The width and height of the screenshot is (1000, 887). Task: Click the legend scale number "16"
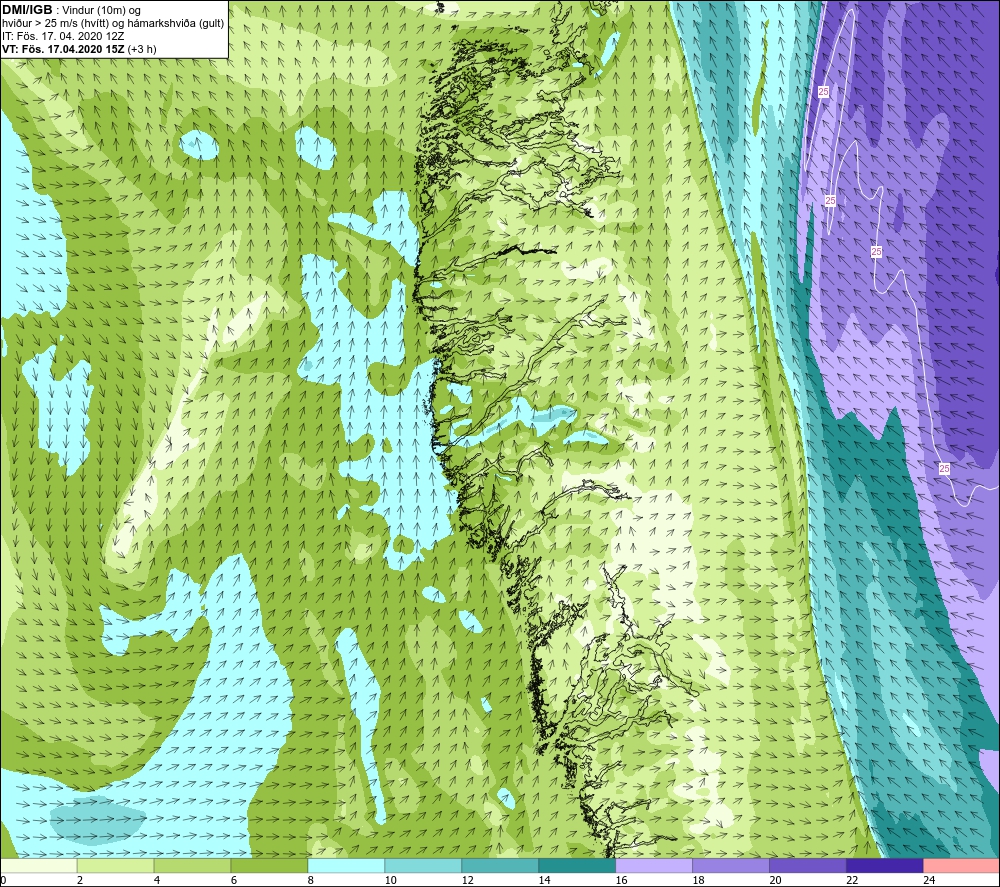click(x=621, y=880)
